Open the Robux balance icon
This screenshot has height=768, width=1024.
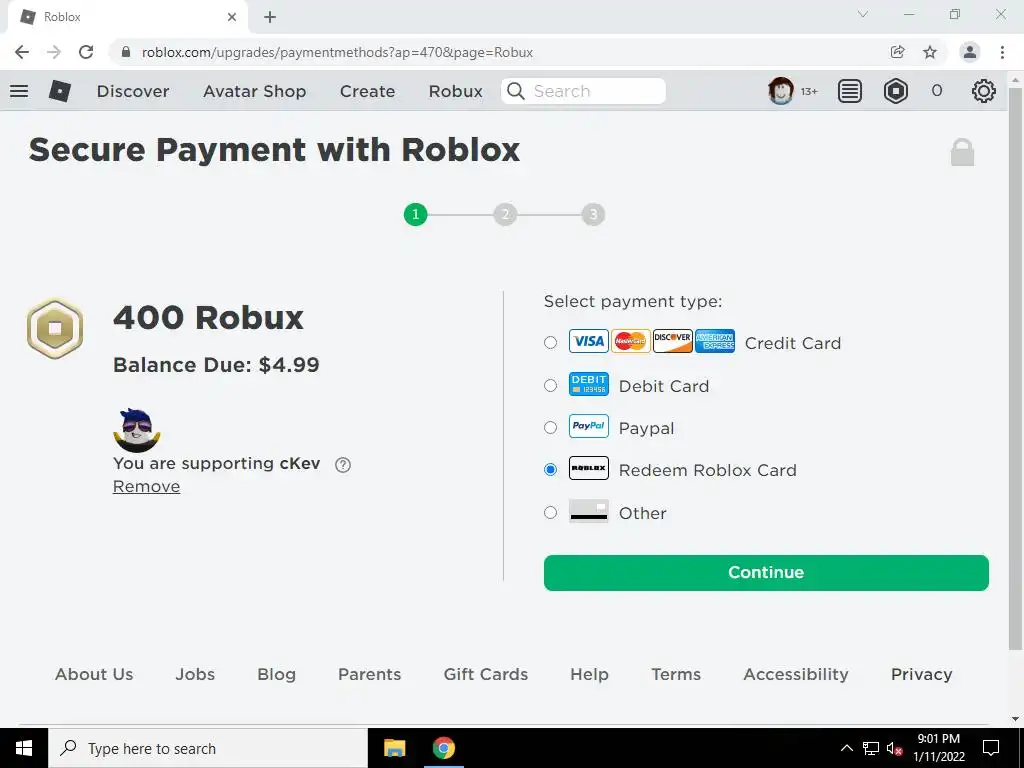(896, 91)
